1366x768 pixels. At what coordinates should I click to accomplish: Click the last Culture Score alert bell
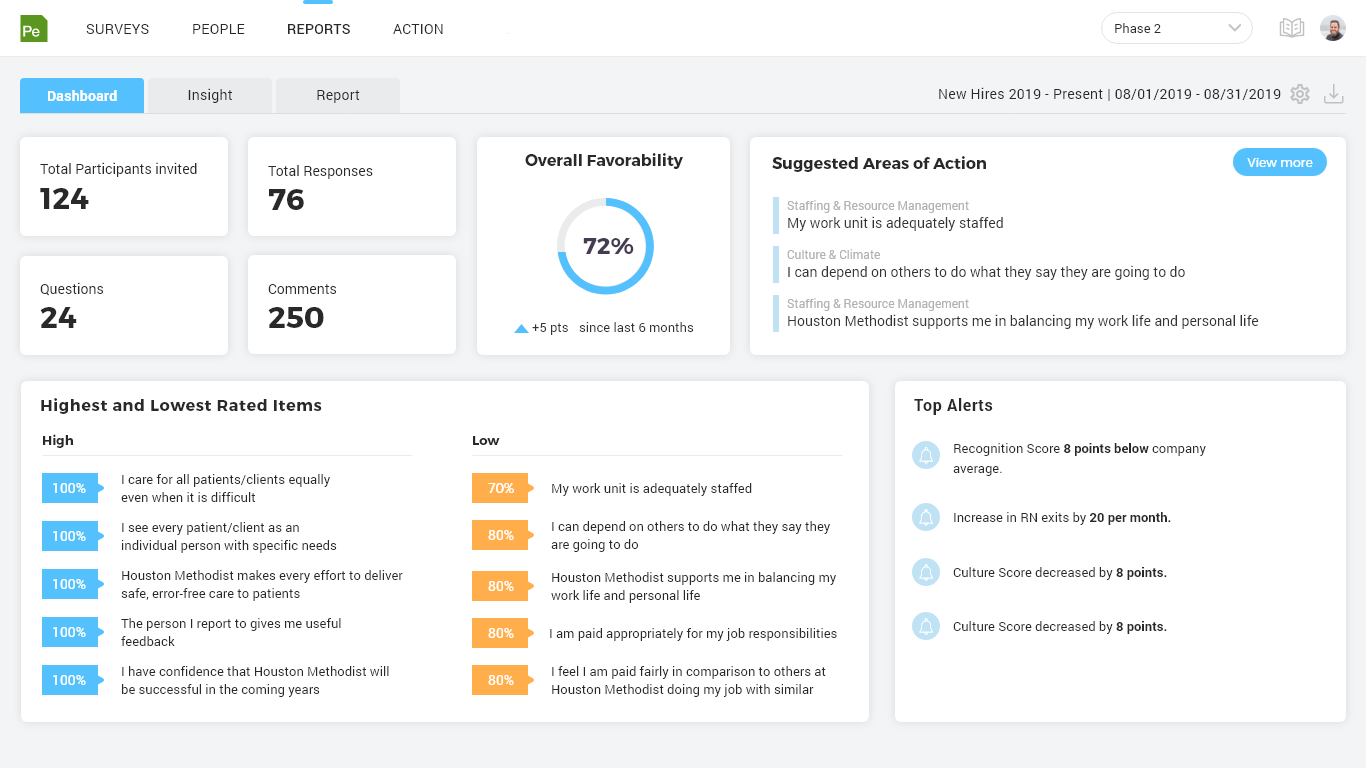pyautogui.click(x=926, y=627)
